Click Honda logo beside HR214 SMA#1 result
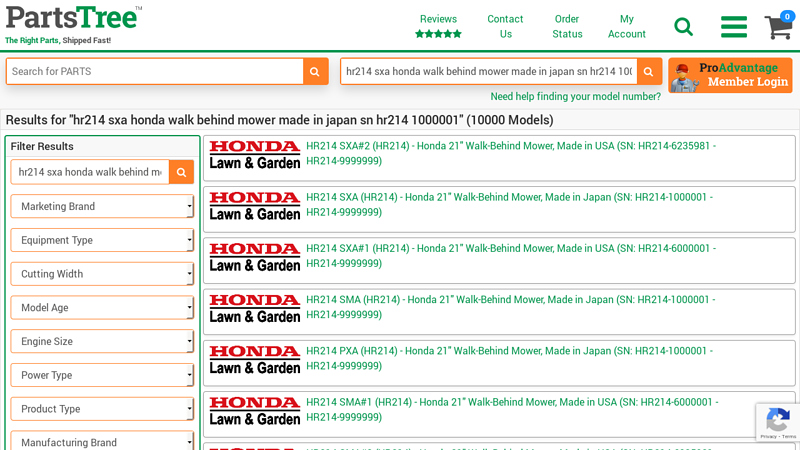Image resolution: width=800 pixels, height=450 pixels. click(x=255, y=411)
